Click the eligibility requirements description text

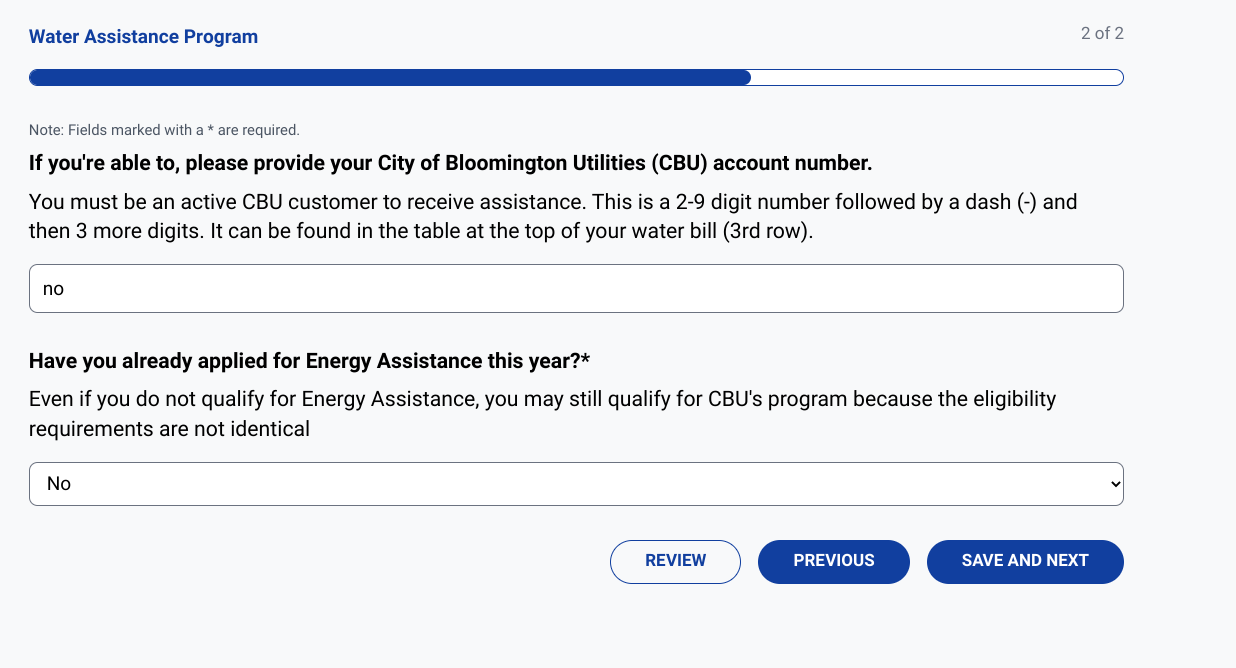tap(541, 413)
